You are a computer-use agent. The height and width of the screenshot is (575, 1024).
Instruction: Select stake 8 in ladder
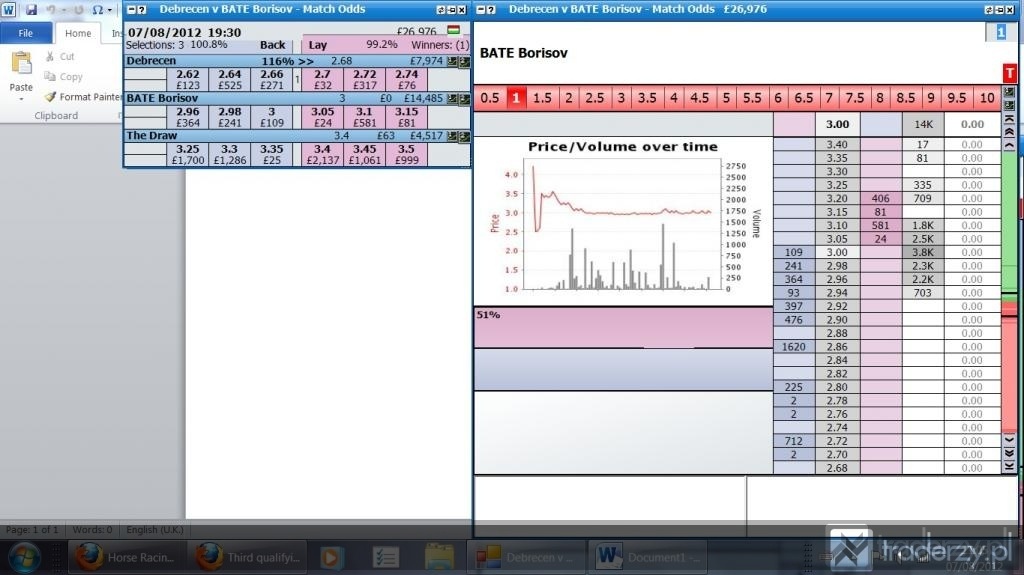click(x=880, y=98)
